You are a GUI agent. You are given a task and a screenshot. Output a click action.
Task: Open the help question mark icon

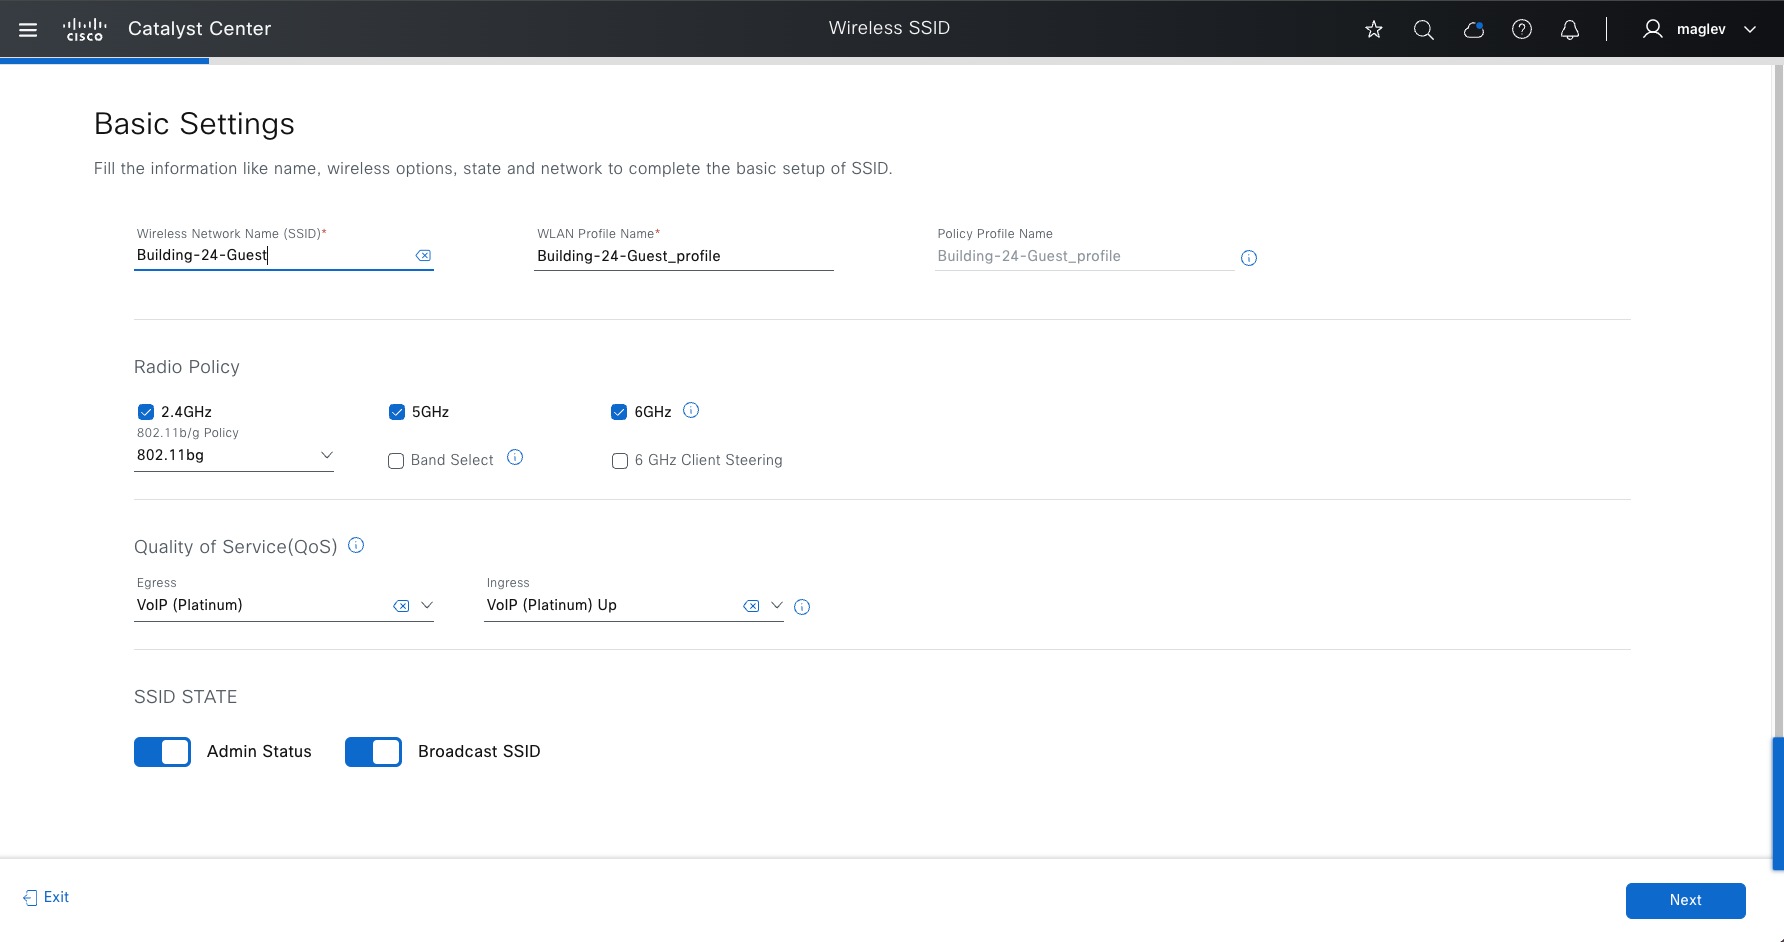[1522, 30]
